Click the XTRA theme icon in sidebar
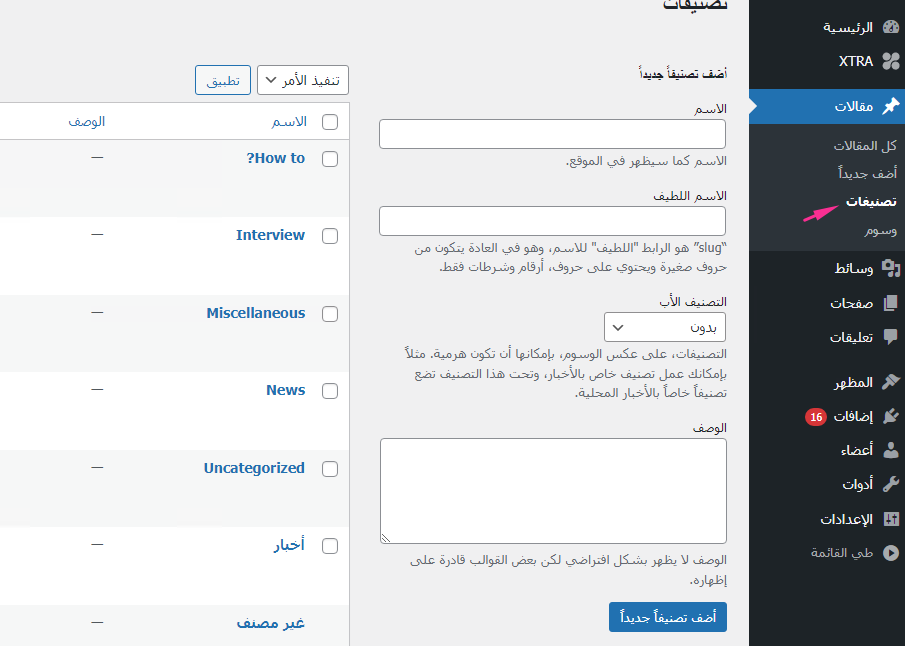Image resolution: width=905 pixels, height=646 pixels. coord(890,61)
